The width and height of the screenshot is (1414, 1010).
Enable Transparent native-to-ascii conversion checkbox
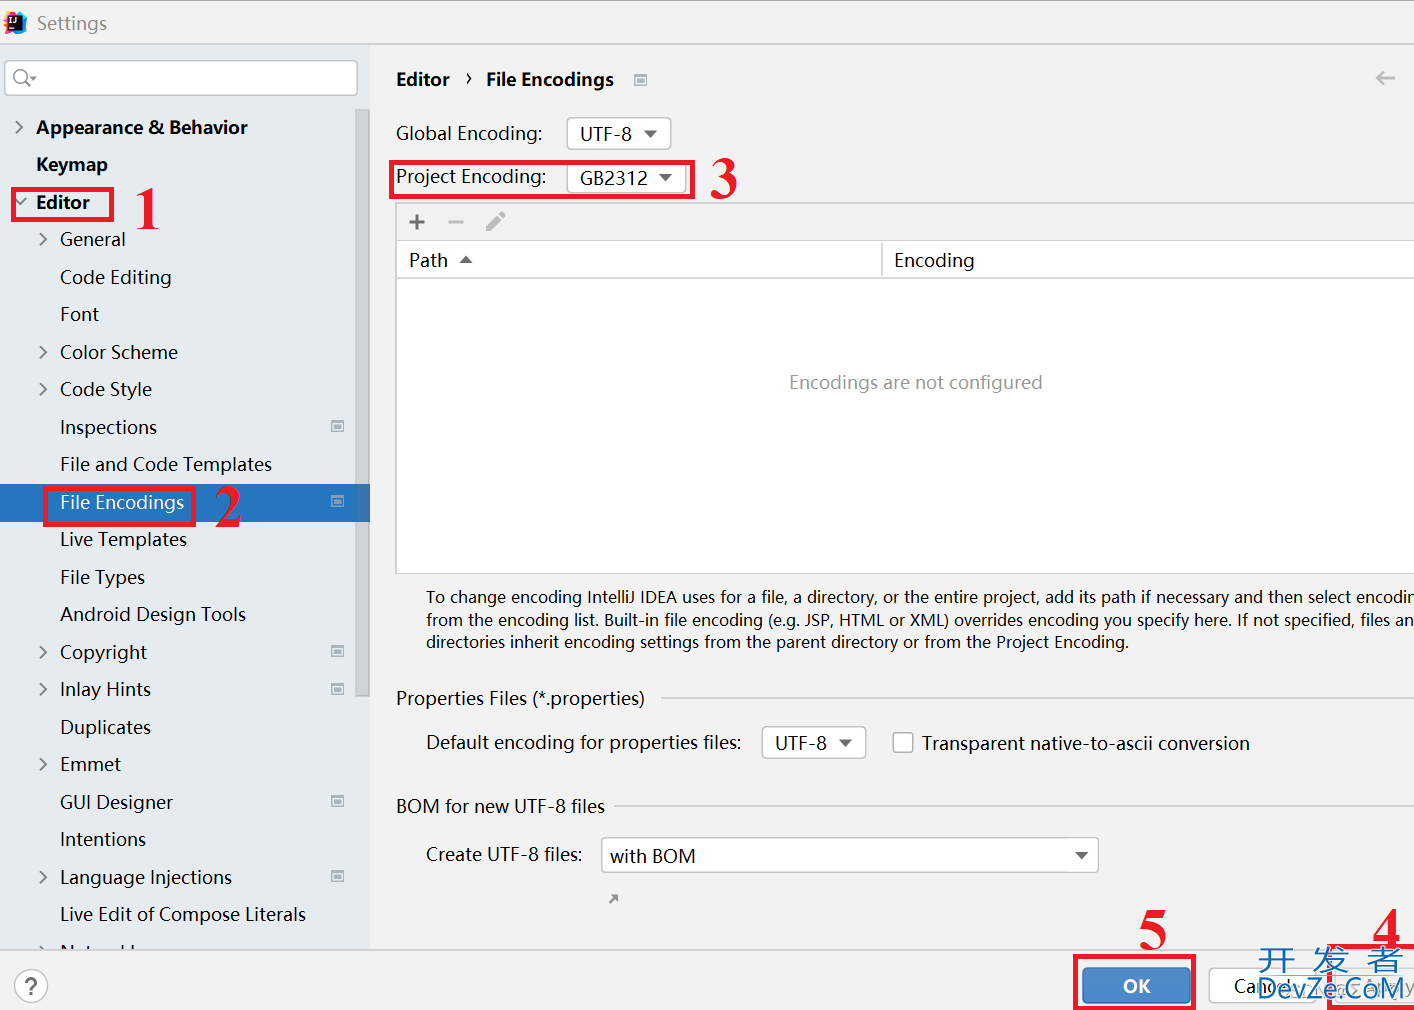coord(903,743)
